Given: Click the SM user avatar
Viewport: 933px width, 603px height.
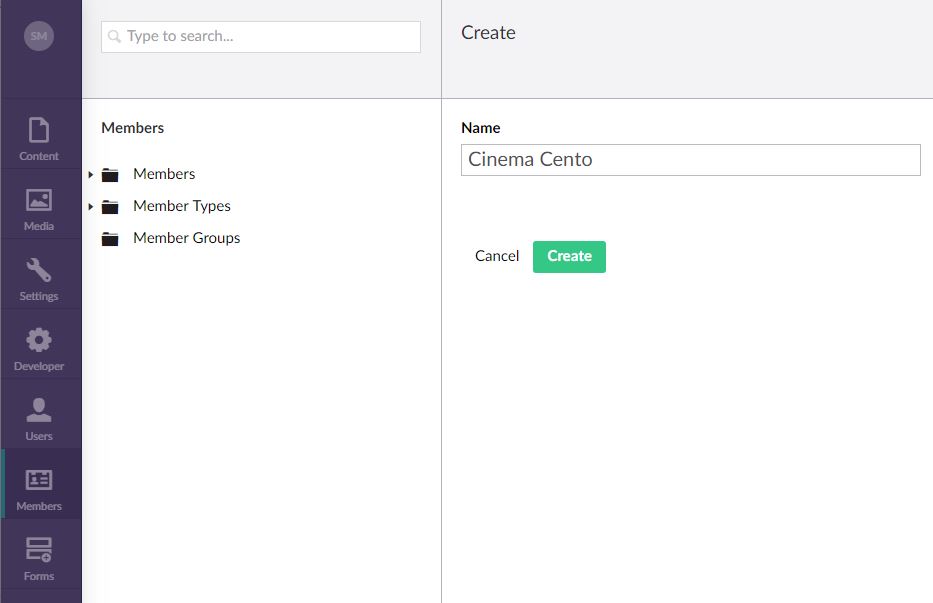Looking at the screenshot, I should pos(39,36).
